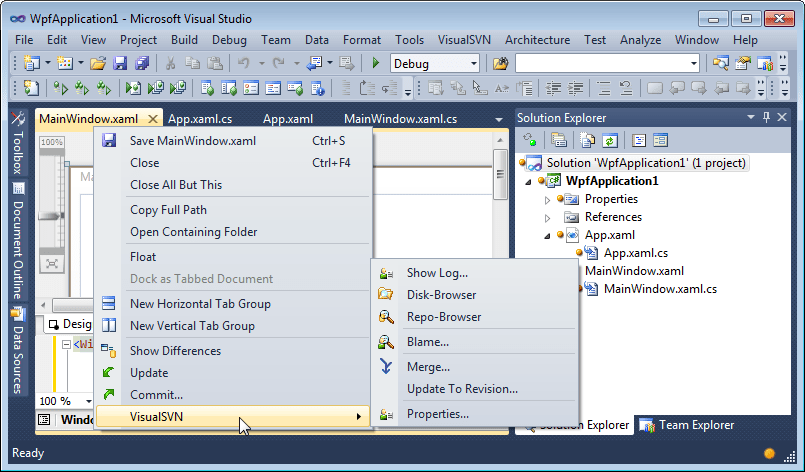Image resolution: width=805 pixels, height=472 pixels.
Task: Save the file with the floppy disk icon
Action: click(120, 64)
